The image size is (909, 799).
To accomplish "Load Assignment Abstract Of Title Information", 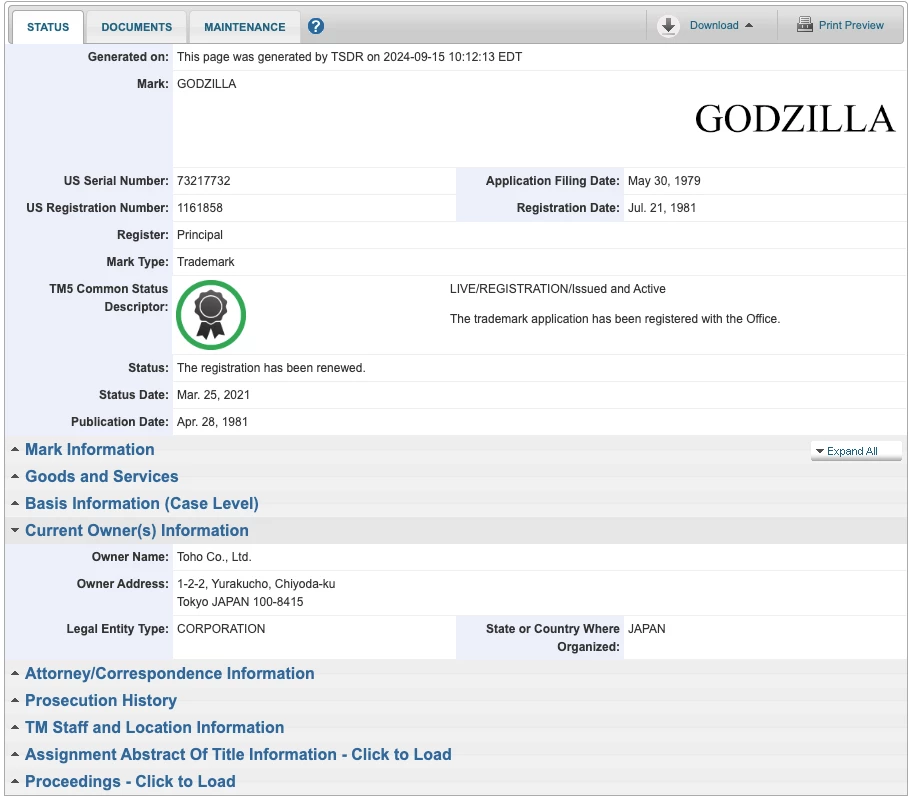I will (x=238, y=754).
